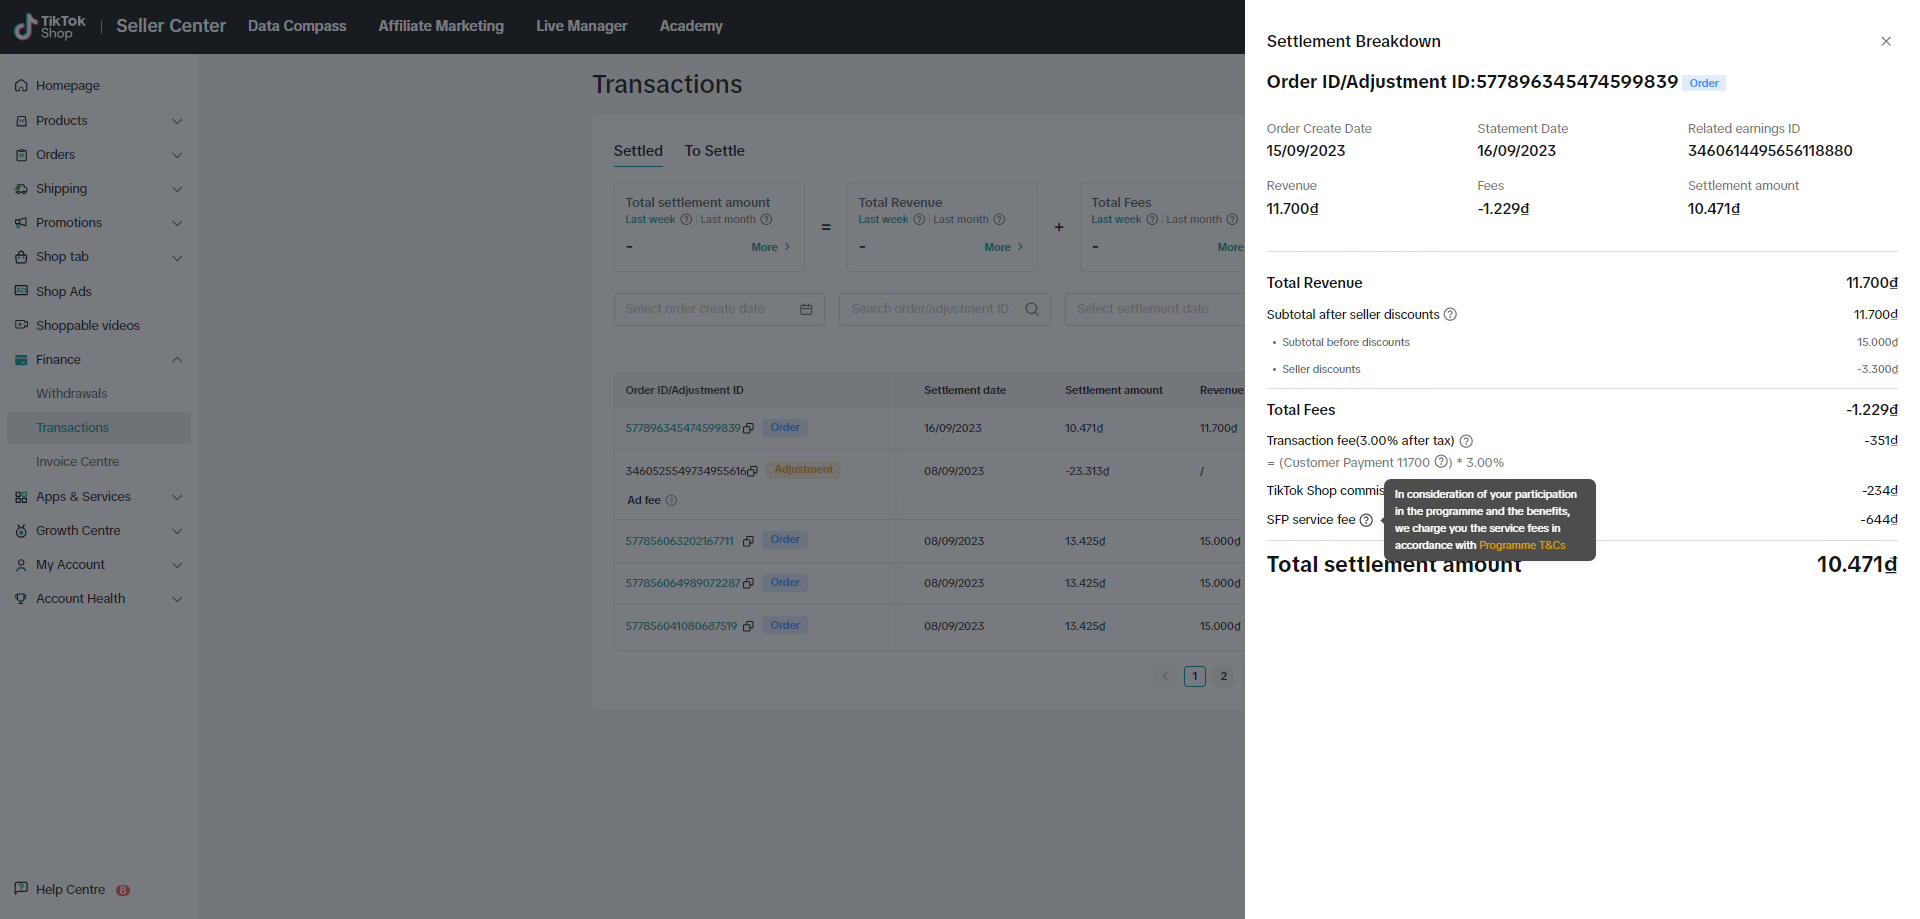Image resolution: width=1920 pixels, height=919 pixels.
Task: Copy order ID 577896345474599839 in table
Action: tap(748, 429)
